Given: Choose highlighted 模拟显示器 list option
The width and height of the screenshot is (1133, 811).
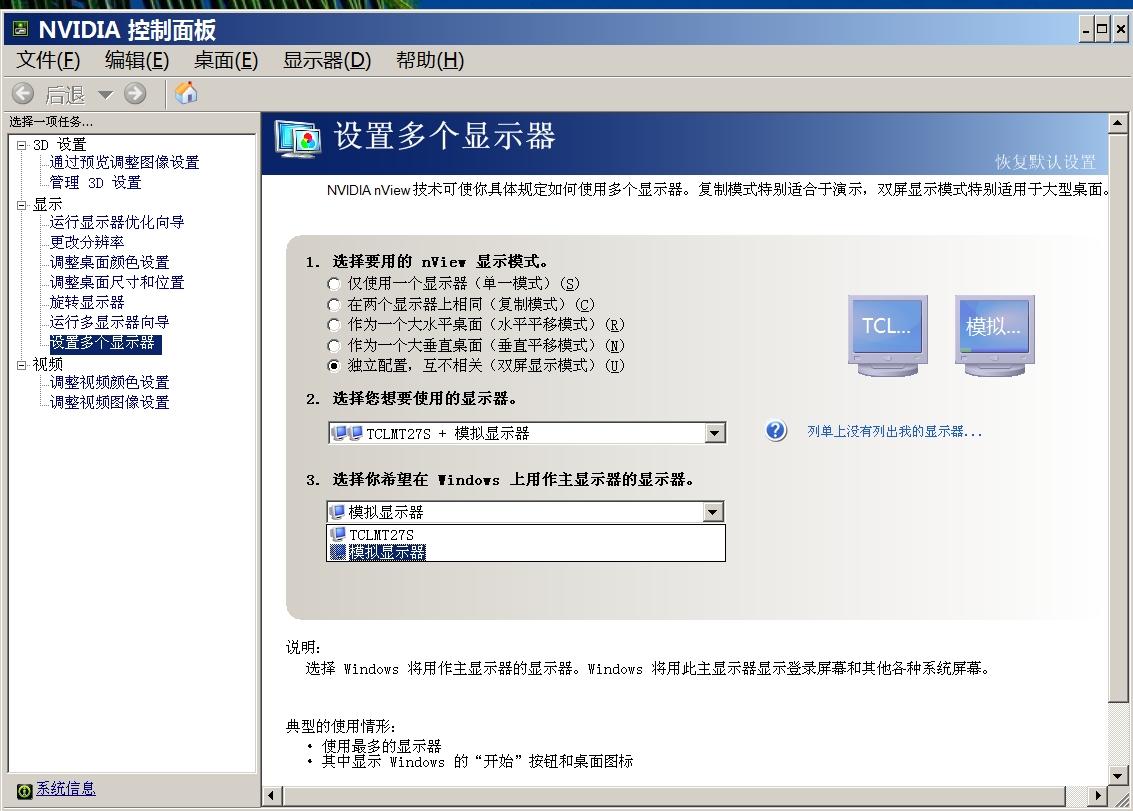Looking at the screenshot, I should click(526, 552).
